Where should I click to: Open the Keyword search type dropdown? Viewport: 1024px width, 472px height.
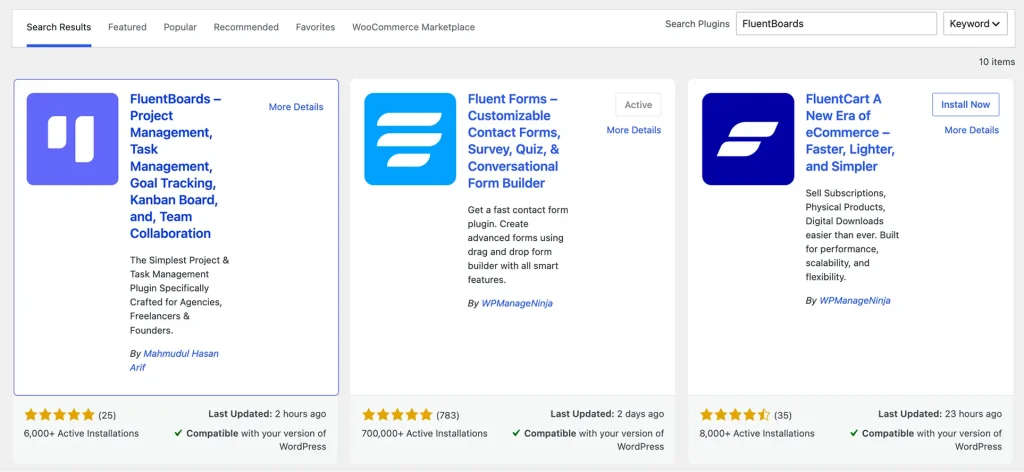(975, 24)
